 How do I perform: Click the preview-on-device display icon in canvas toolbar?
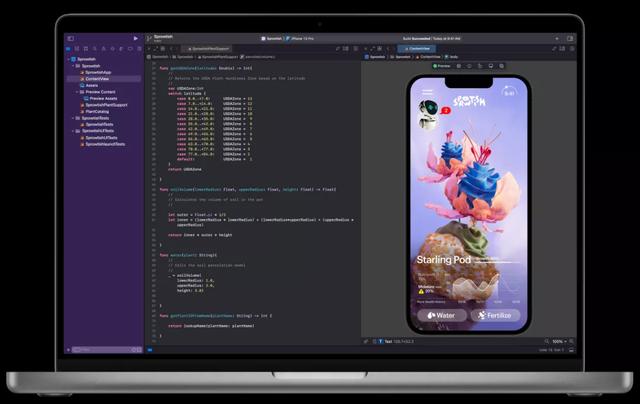[491, 66]
